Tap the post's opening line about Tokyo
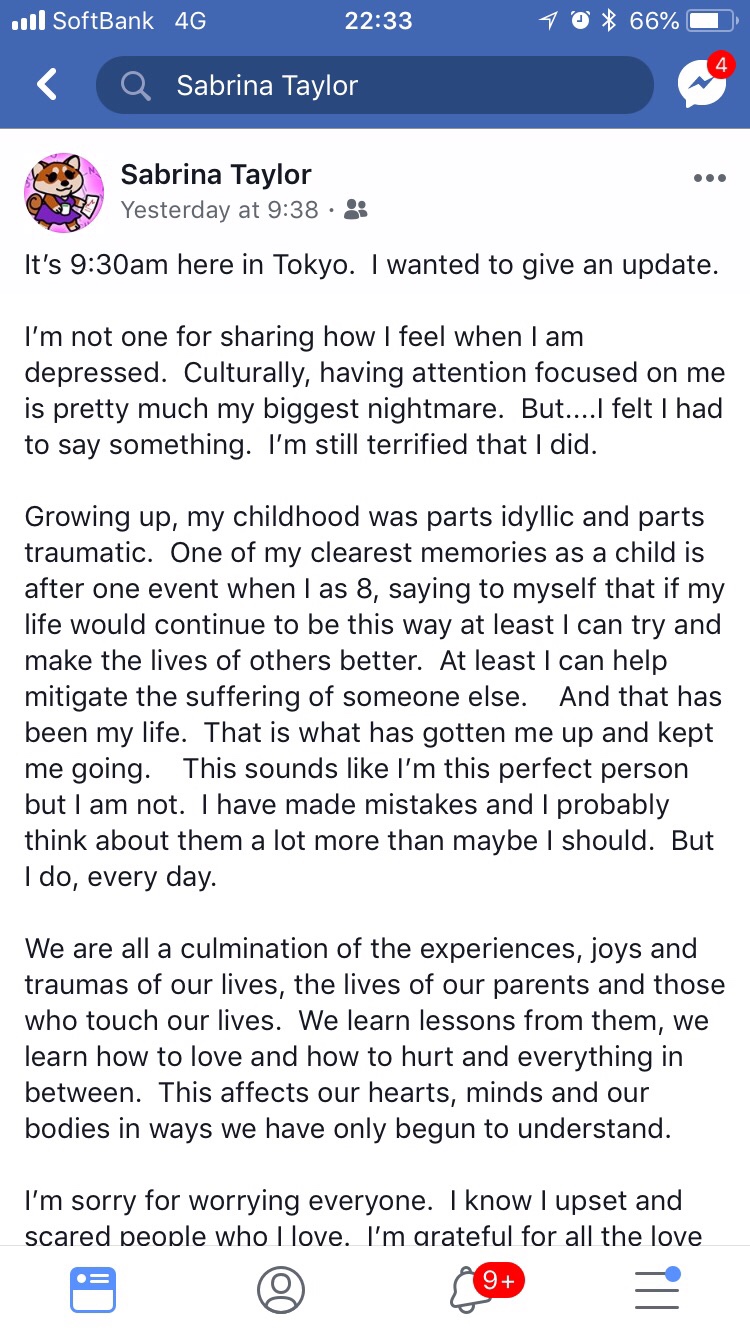The width and height of the screenshot is (750, 1334). coord(371,266)
